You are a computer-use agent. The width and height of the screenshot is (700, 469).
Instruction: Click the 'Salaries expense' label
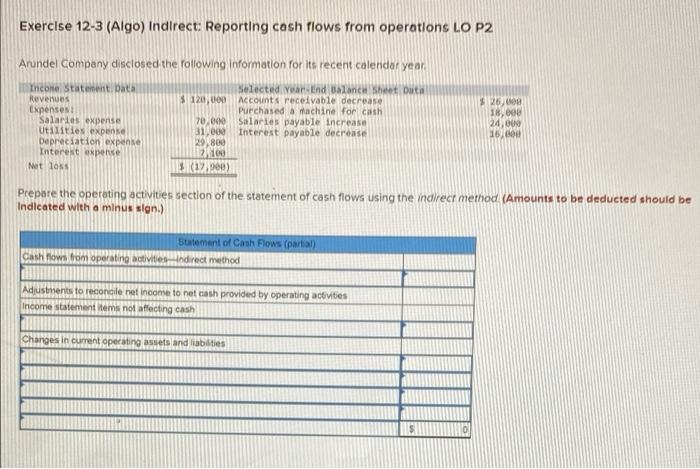(x=80, y=120)
